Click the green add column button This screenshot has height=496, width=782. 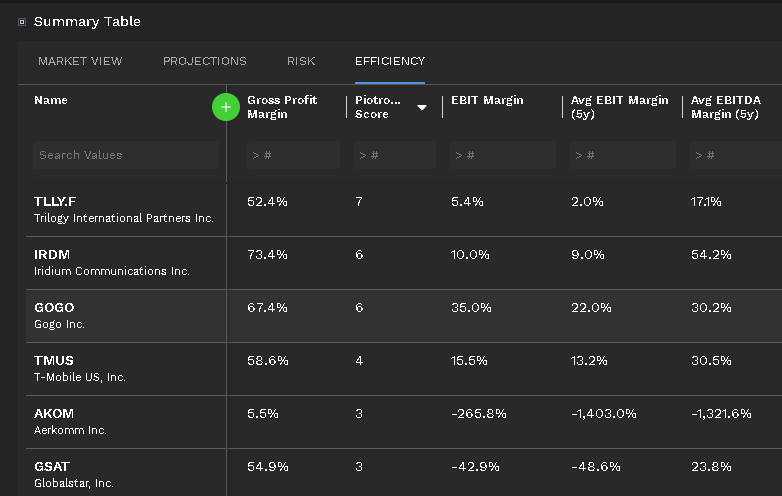pyautogui.click(x=226, y=107)
